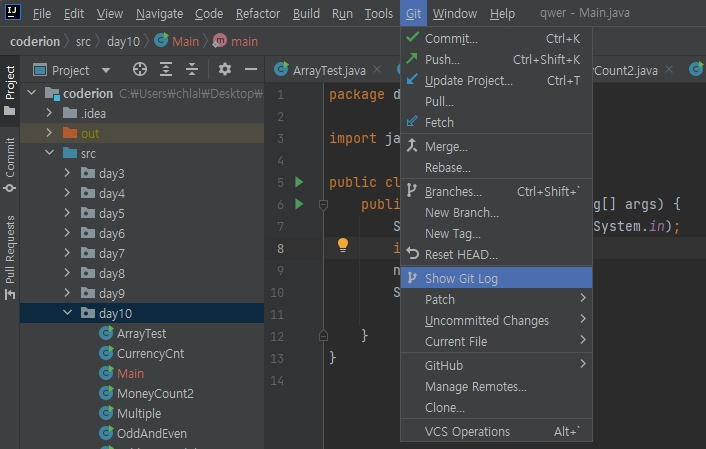Click the main method icon in breadcrumb
This screenshot has height=449, width=706.
pyautogui.click(x=220, y=41)
